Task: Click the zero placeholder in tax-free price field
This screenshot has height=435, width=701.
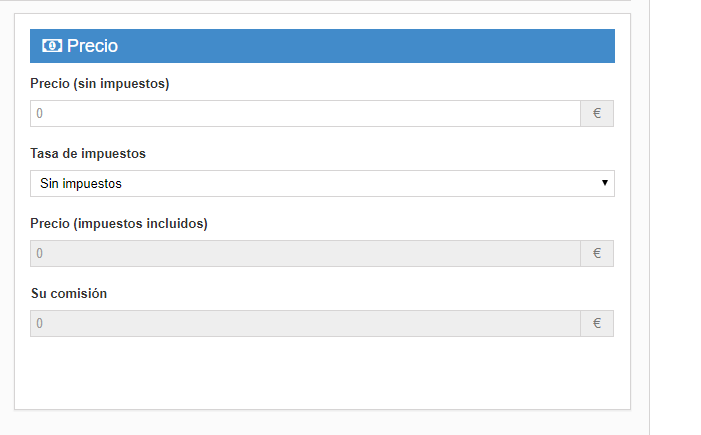Action: pos(40,114)
